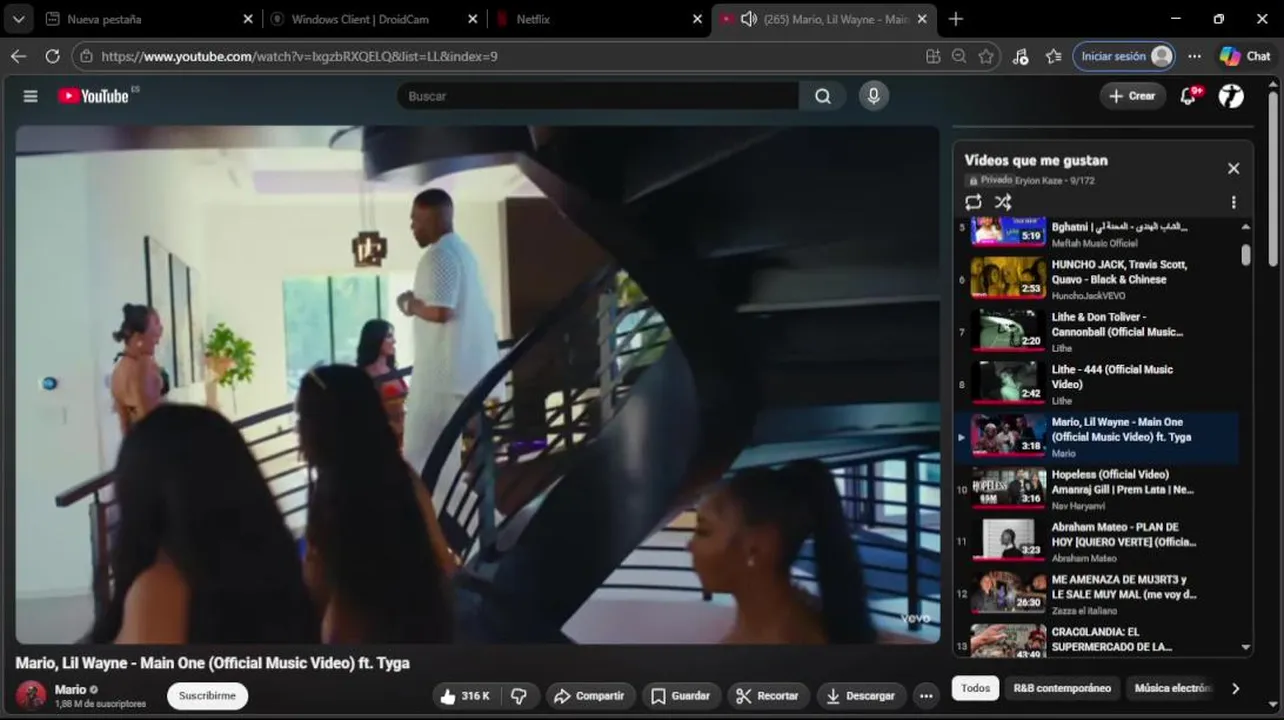Play Lithe - 444 Official Music Video
The height and width of the screenshot is (720, 1284).
coord(1096,383)
